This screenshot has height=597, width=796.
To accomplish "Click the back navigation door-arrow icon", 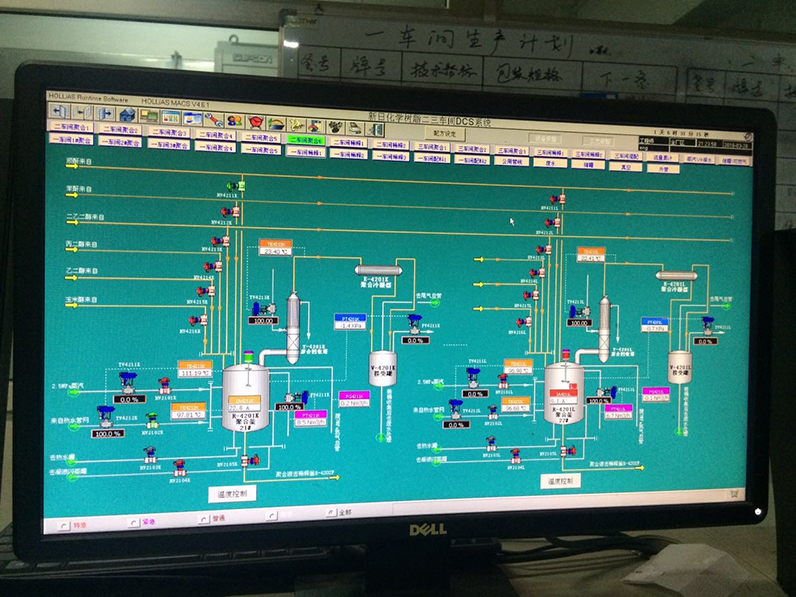I will pyautogui.click(x=59, y=111).
